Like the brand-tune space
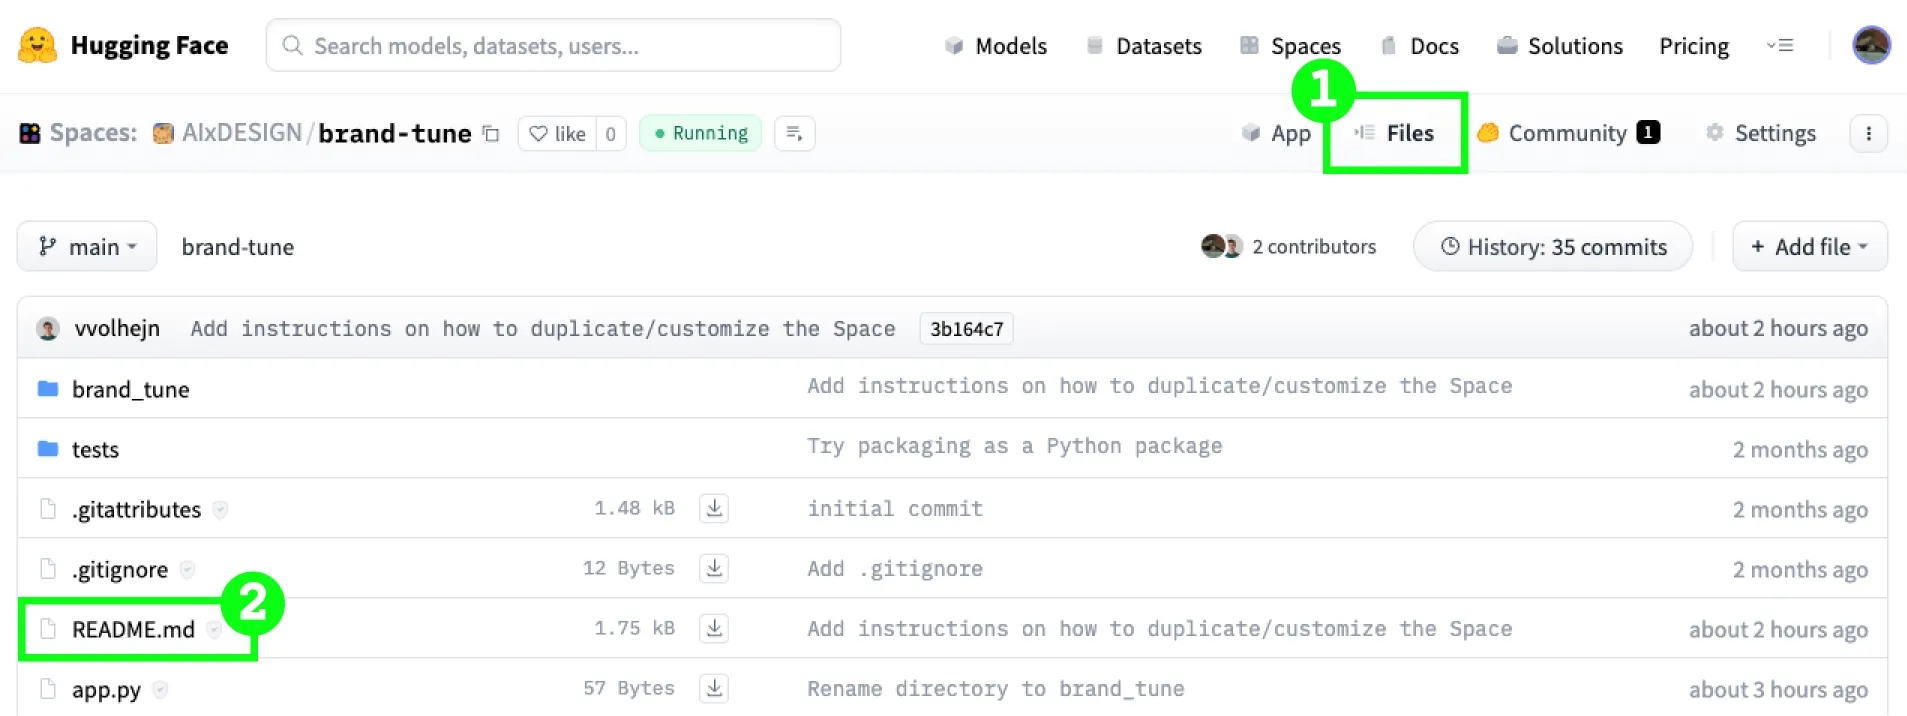1907x716 pixels. pyautogui.click(x=558, y=133)
